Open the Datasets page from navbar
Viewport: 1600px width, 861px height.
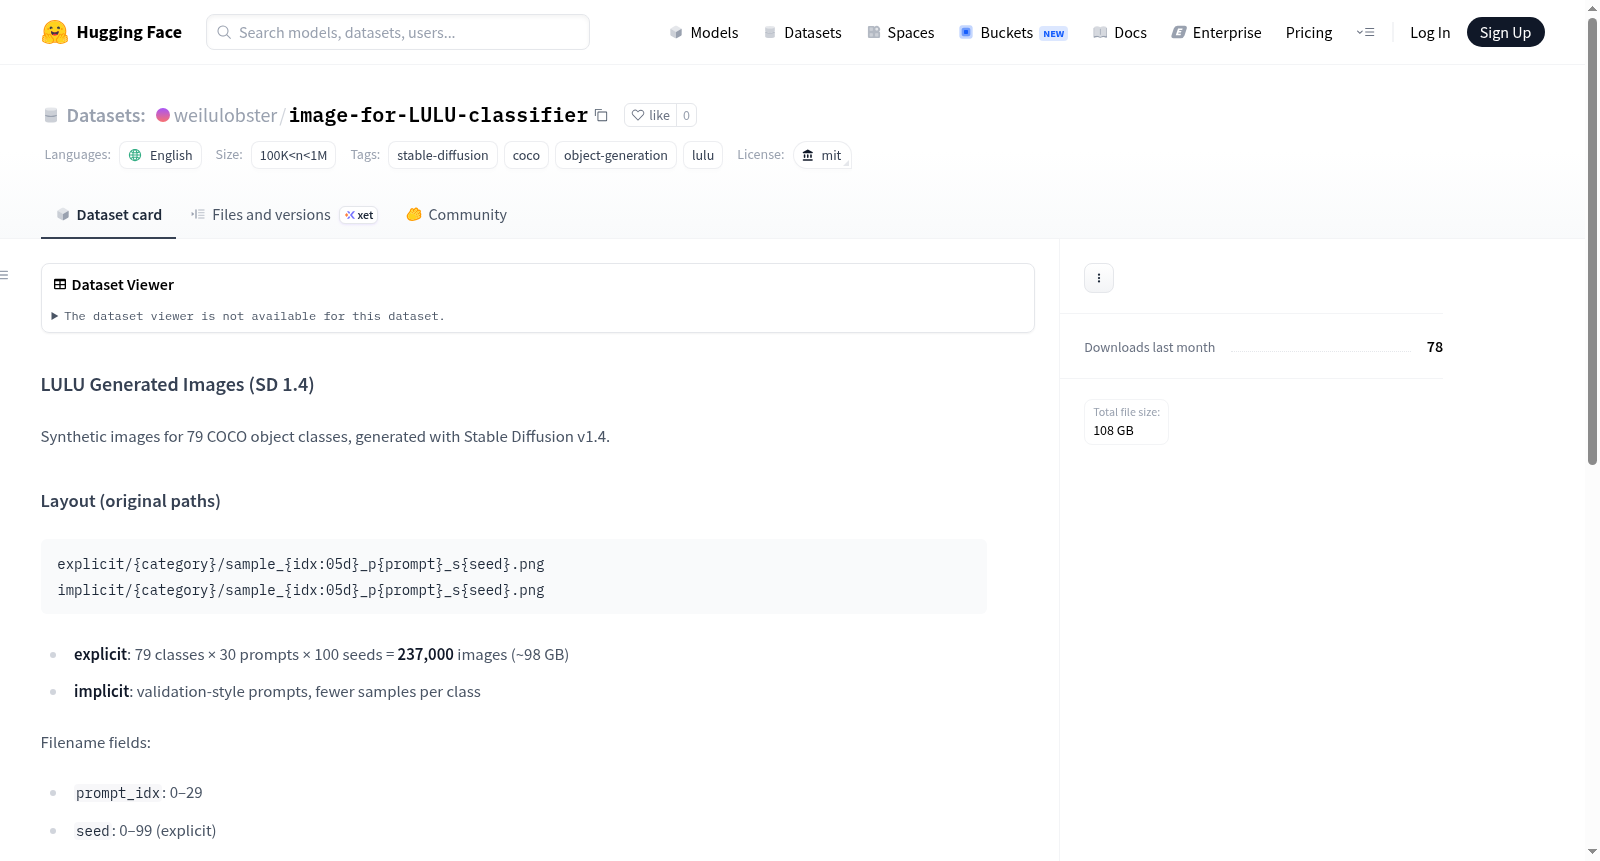click(803, 32)
